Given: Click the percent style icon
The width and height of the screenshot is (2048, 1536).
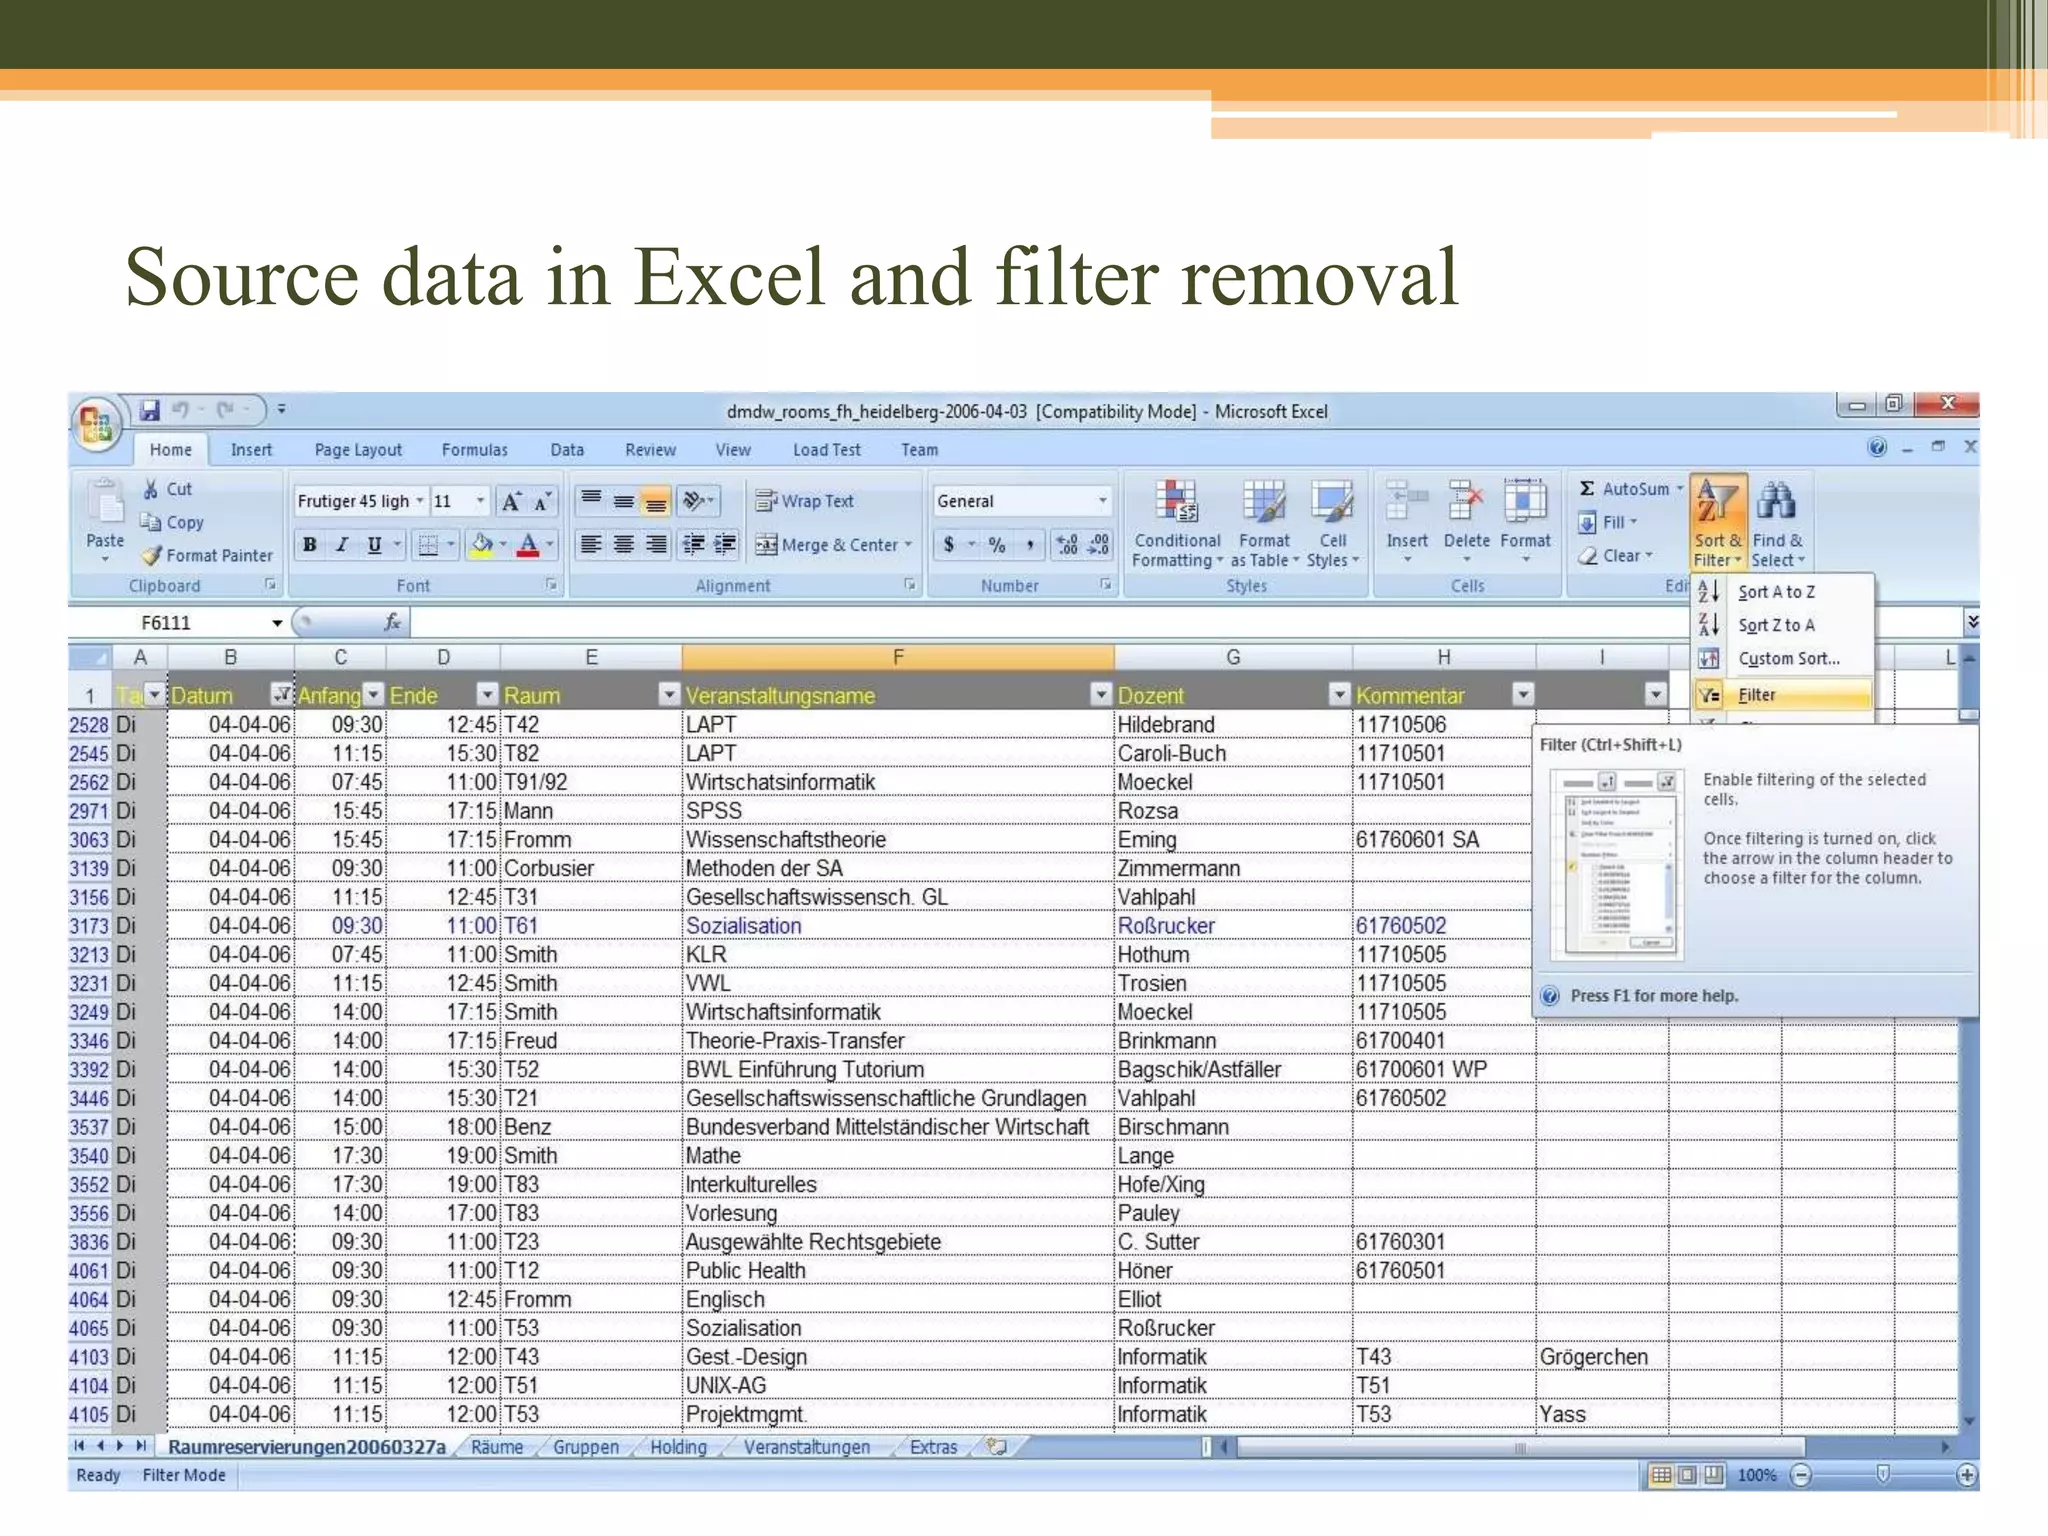Looking at the screenshot, I should [997, 545].
